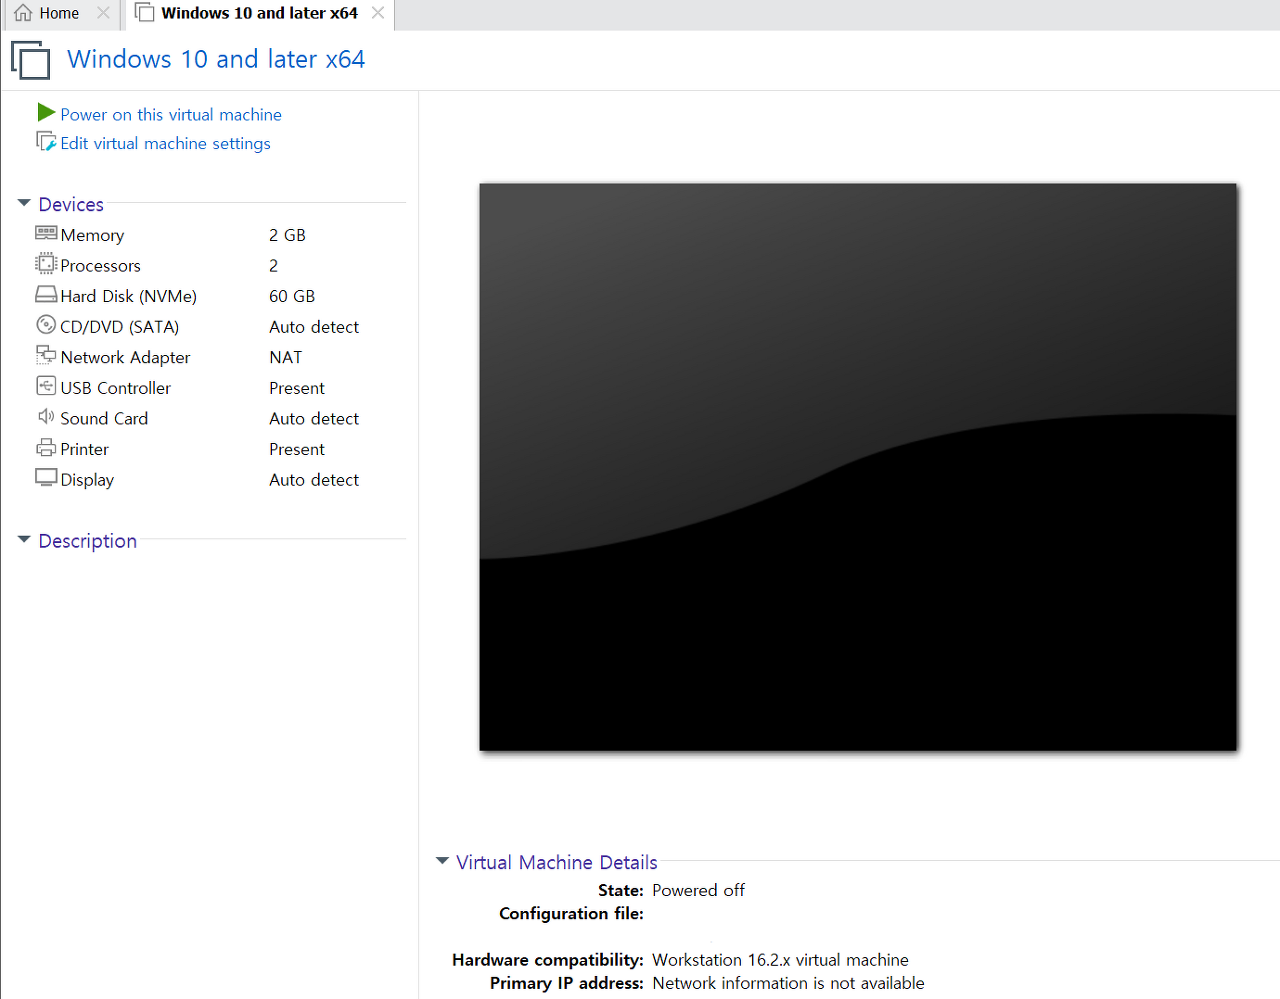Click the 60 GB hard disk value
The height and width of the screenshot is (999, 1280).
pyautogui.click(x=292, y=296)
